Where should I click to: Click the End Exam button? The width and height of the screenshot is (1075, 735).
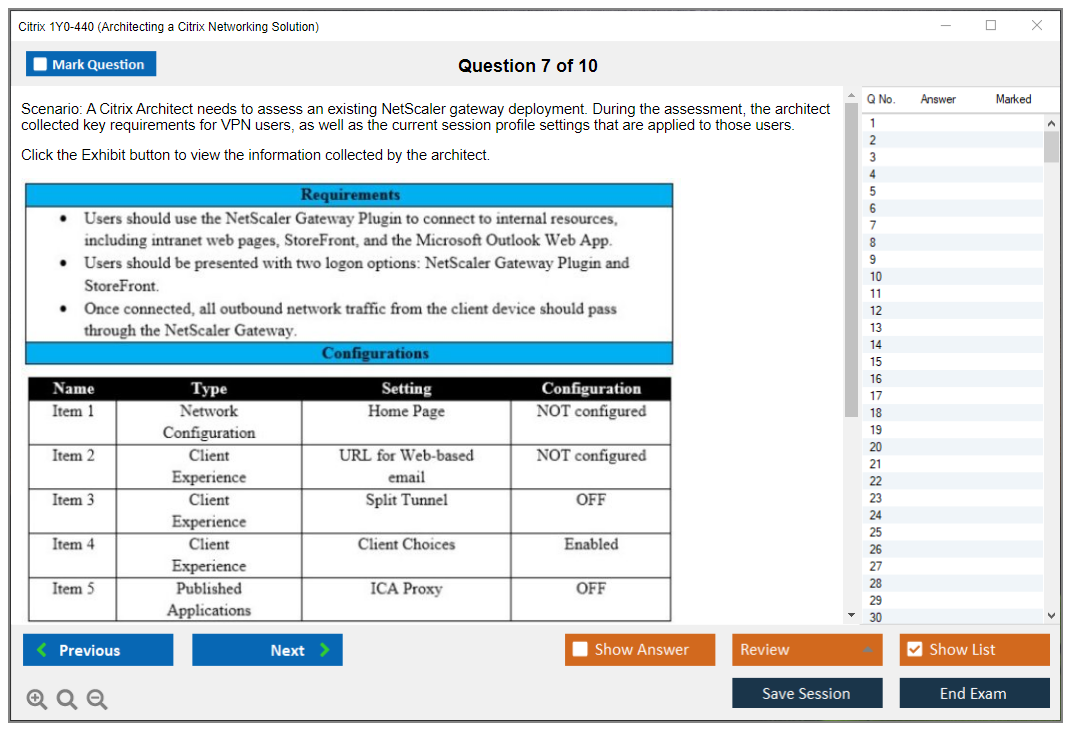974,693
